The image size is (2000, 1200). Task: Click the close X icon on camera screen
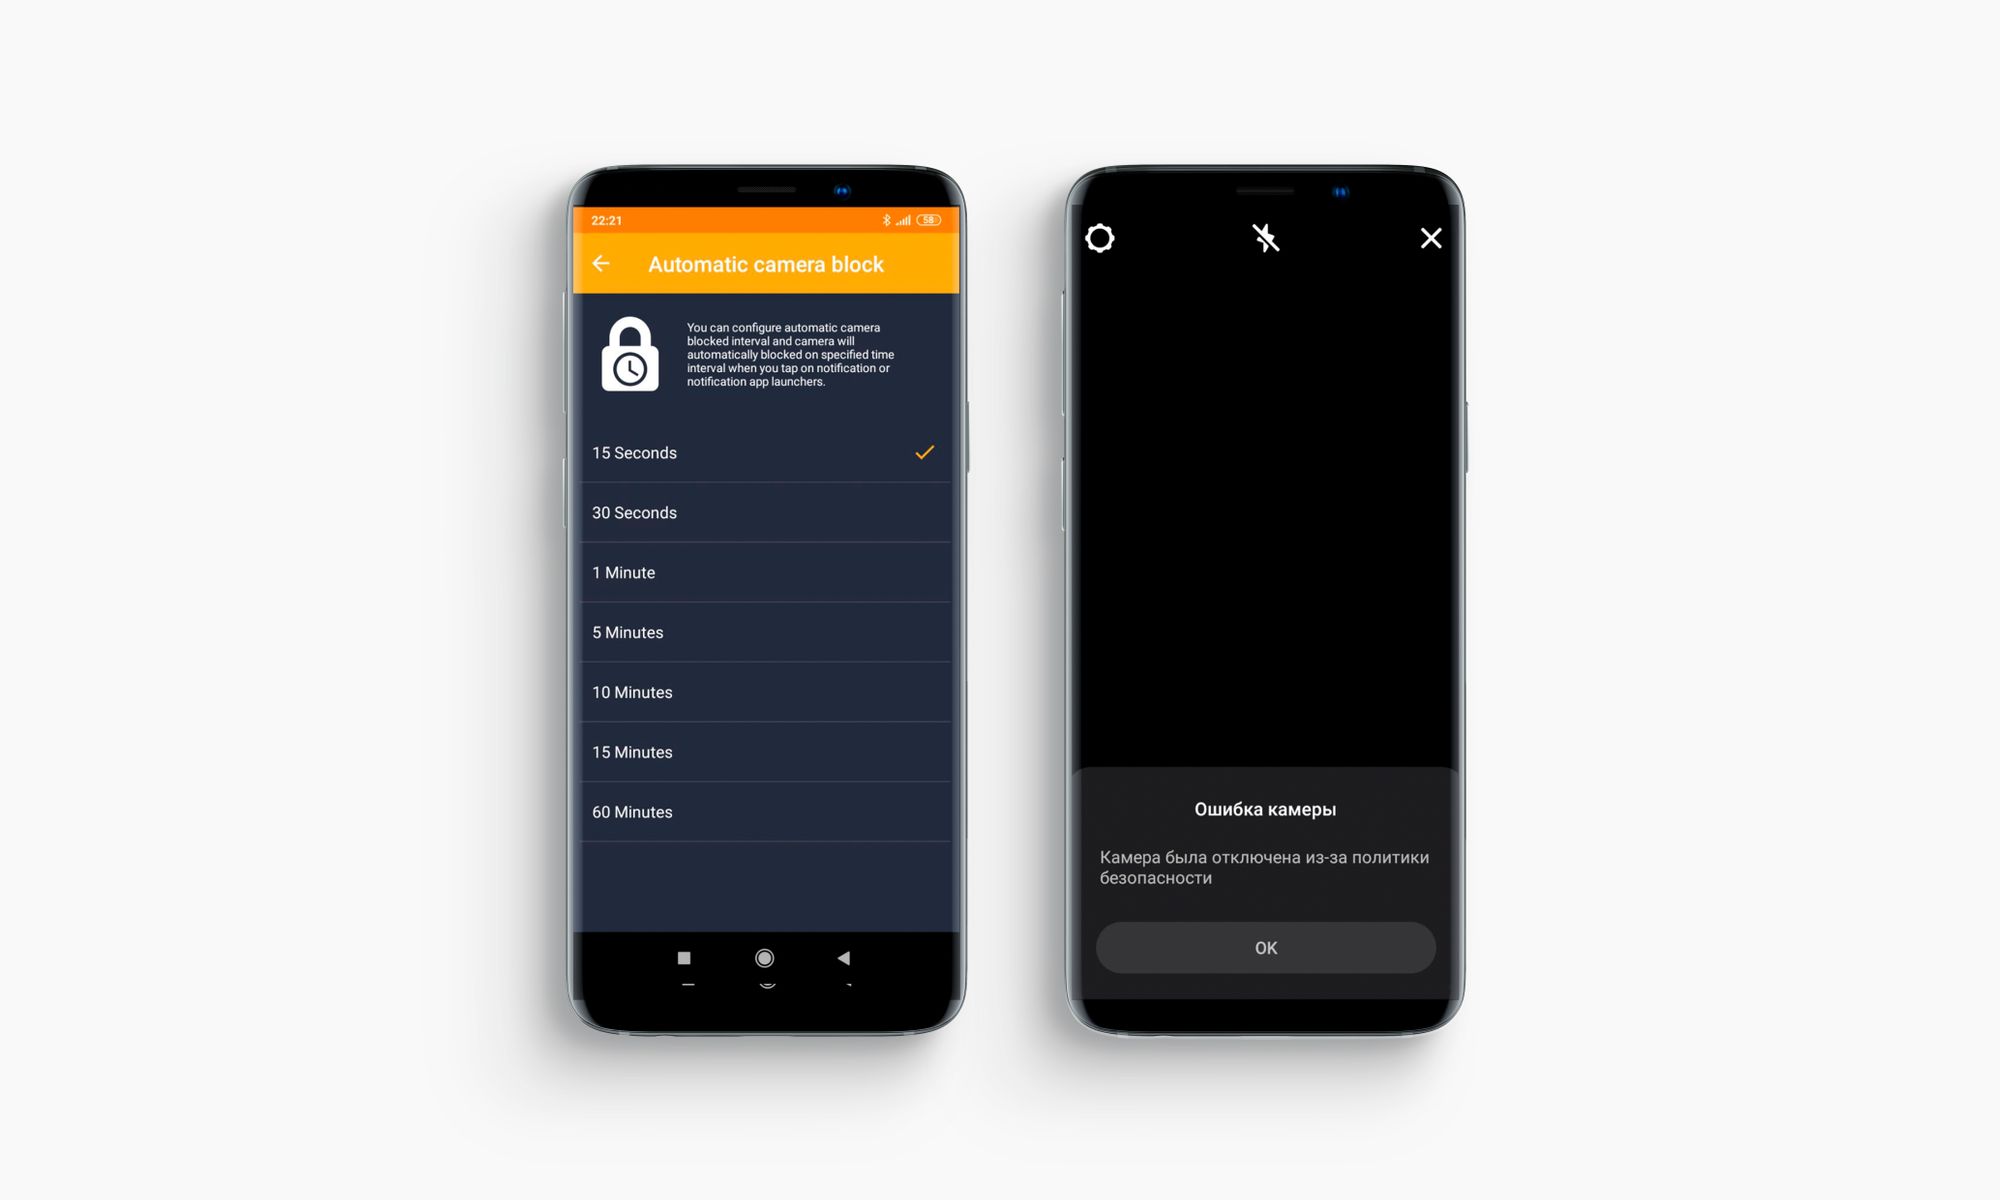click(x=1430, y=237)
